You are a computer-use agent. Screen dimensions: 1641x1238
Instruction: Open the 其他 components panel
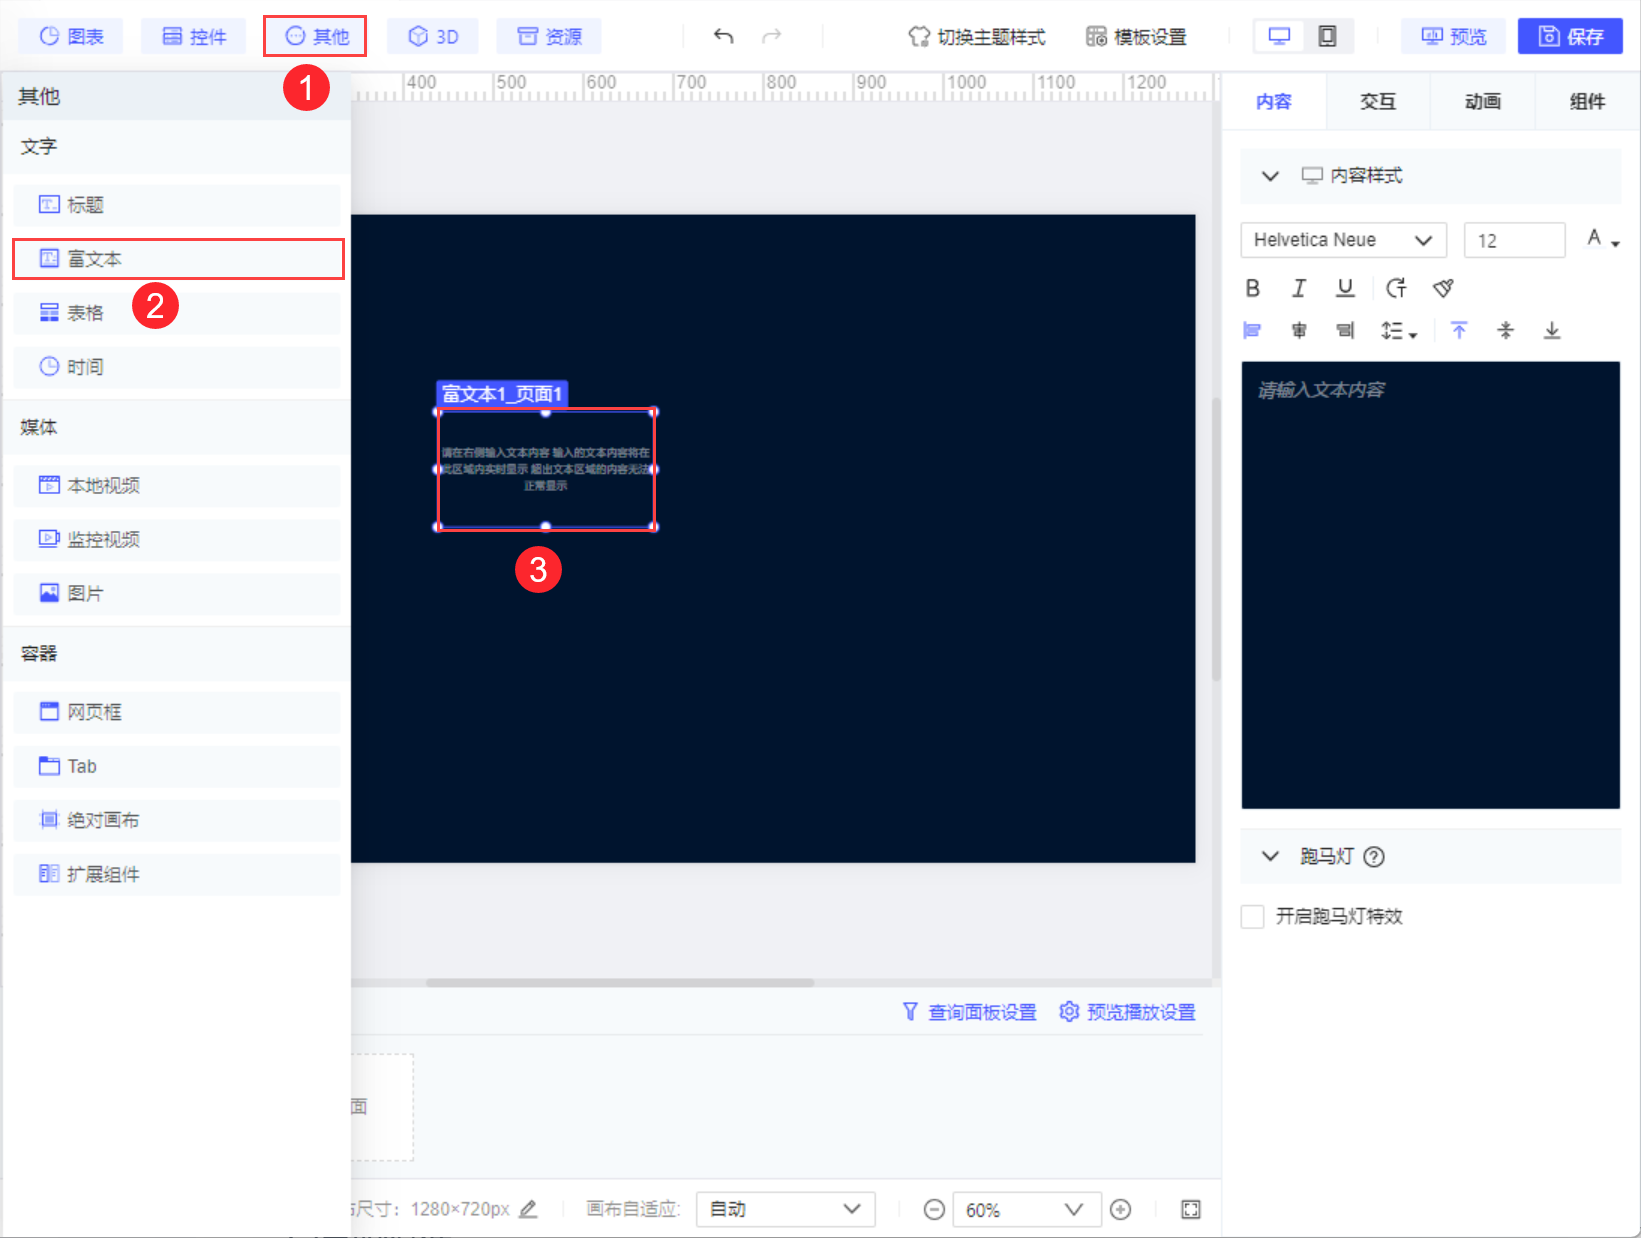[x=316, y=37]
